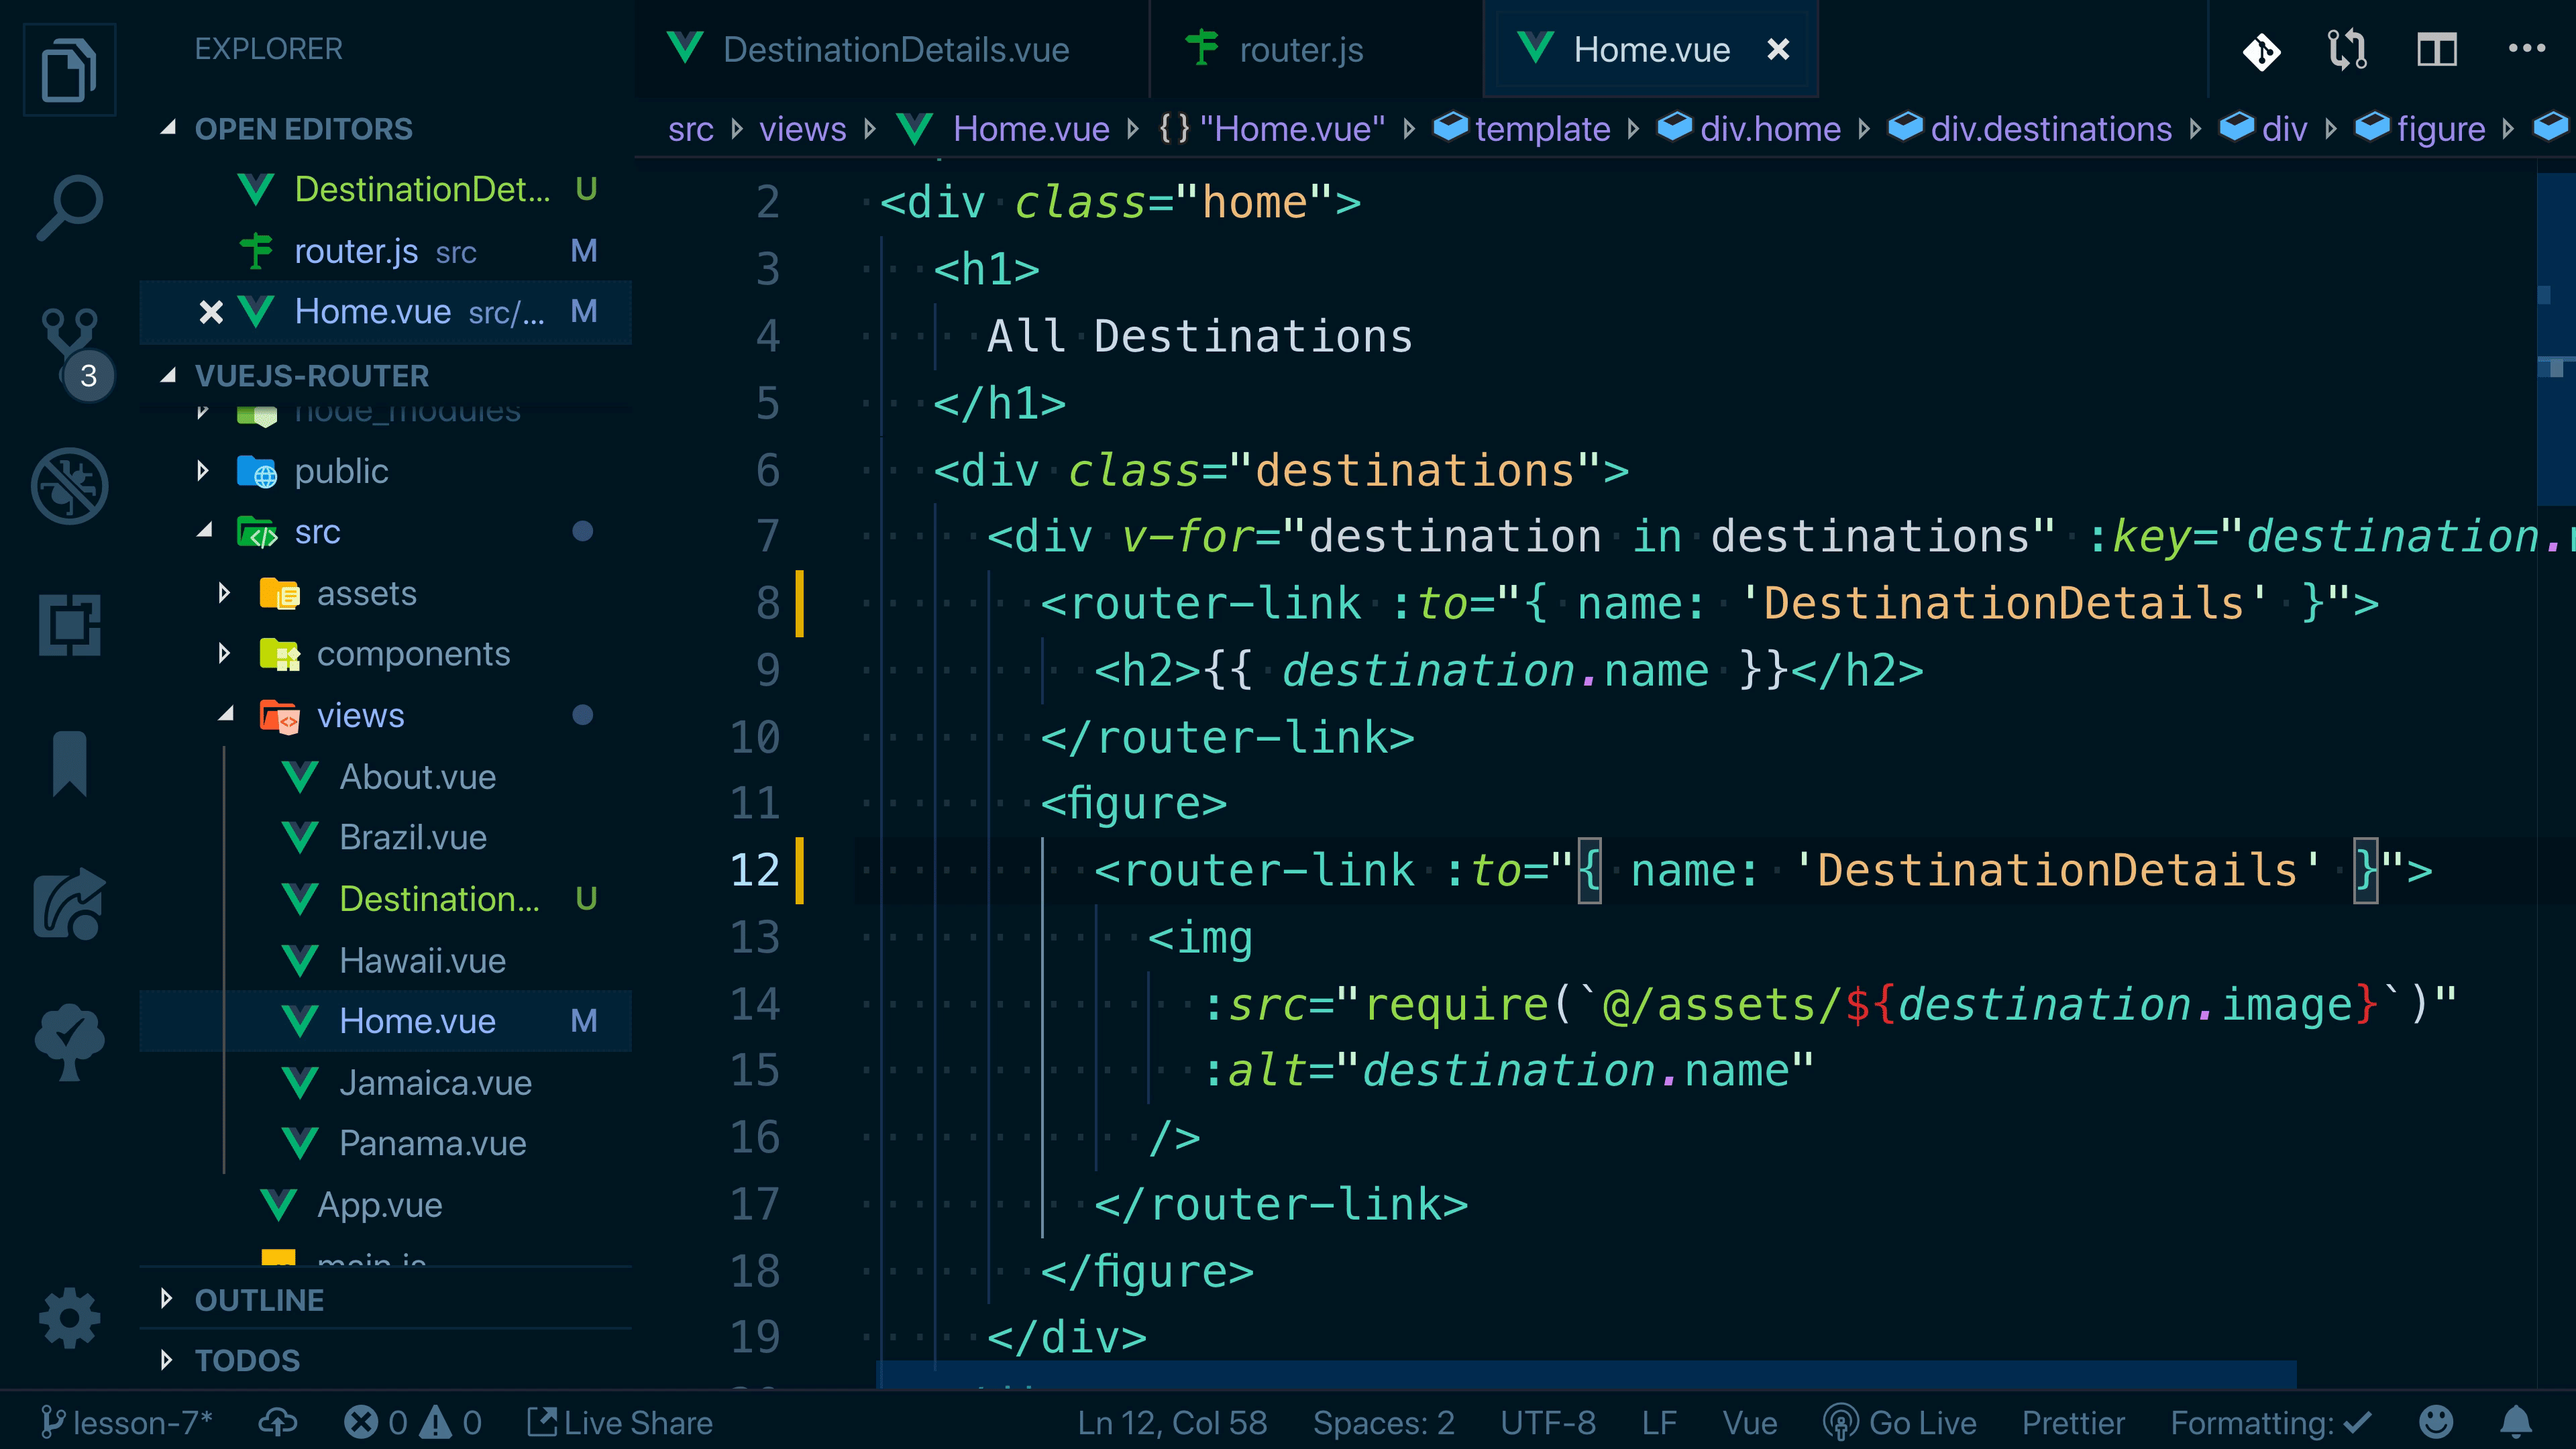2576x1449 pixels.
Task: Switch to DestinationDetails.vue tab
Action: click(x=895, y=49)
